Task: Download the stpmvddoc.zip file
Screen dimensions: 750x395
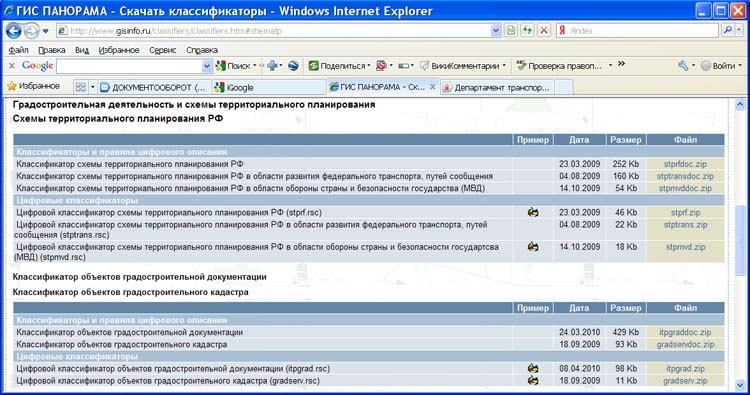Action: [685, 188]
